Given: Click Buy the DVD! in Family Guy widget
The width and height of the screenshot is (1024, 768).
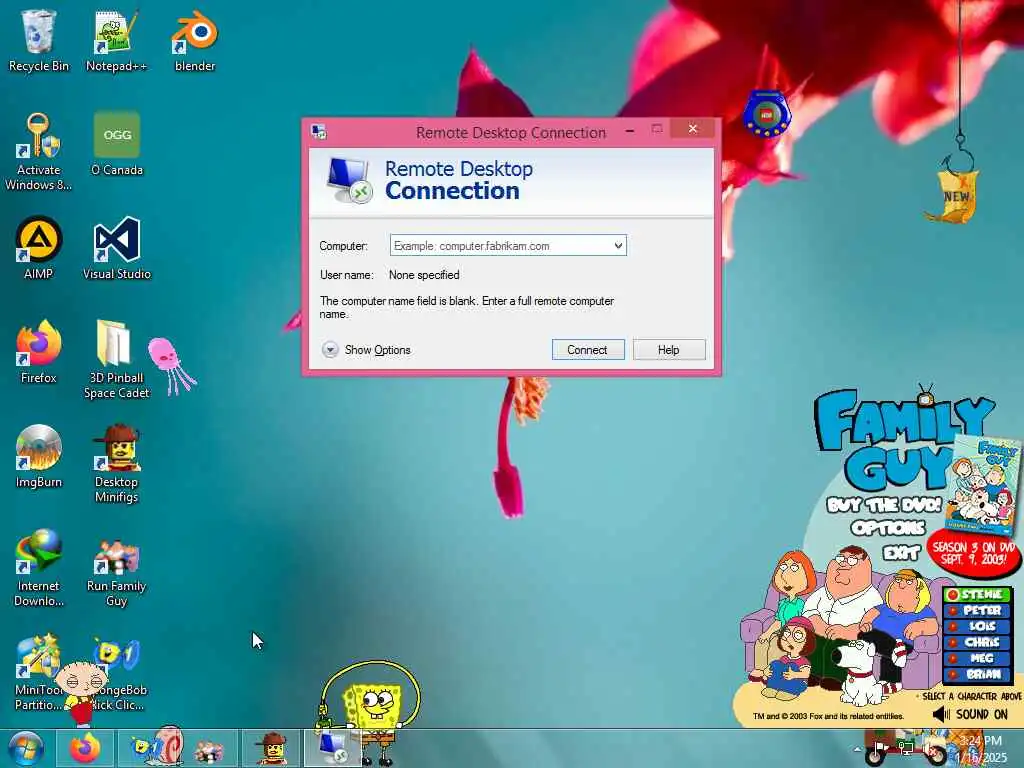Looking at the screenshot, I should [x=884, y=505].
